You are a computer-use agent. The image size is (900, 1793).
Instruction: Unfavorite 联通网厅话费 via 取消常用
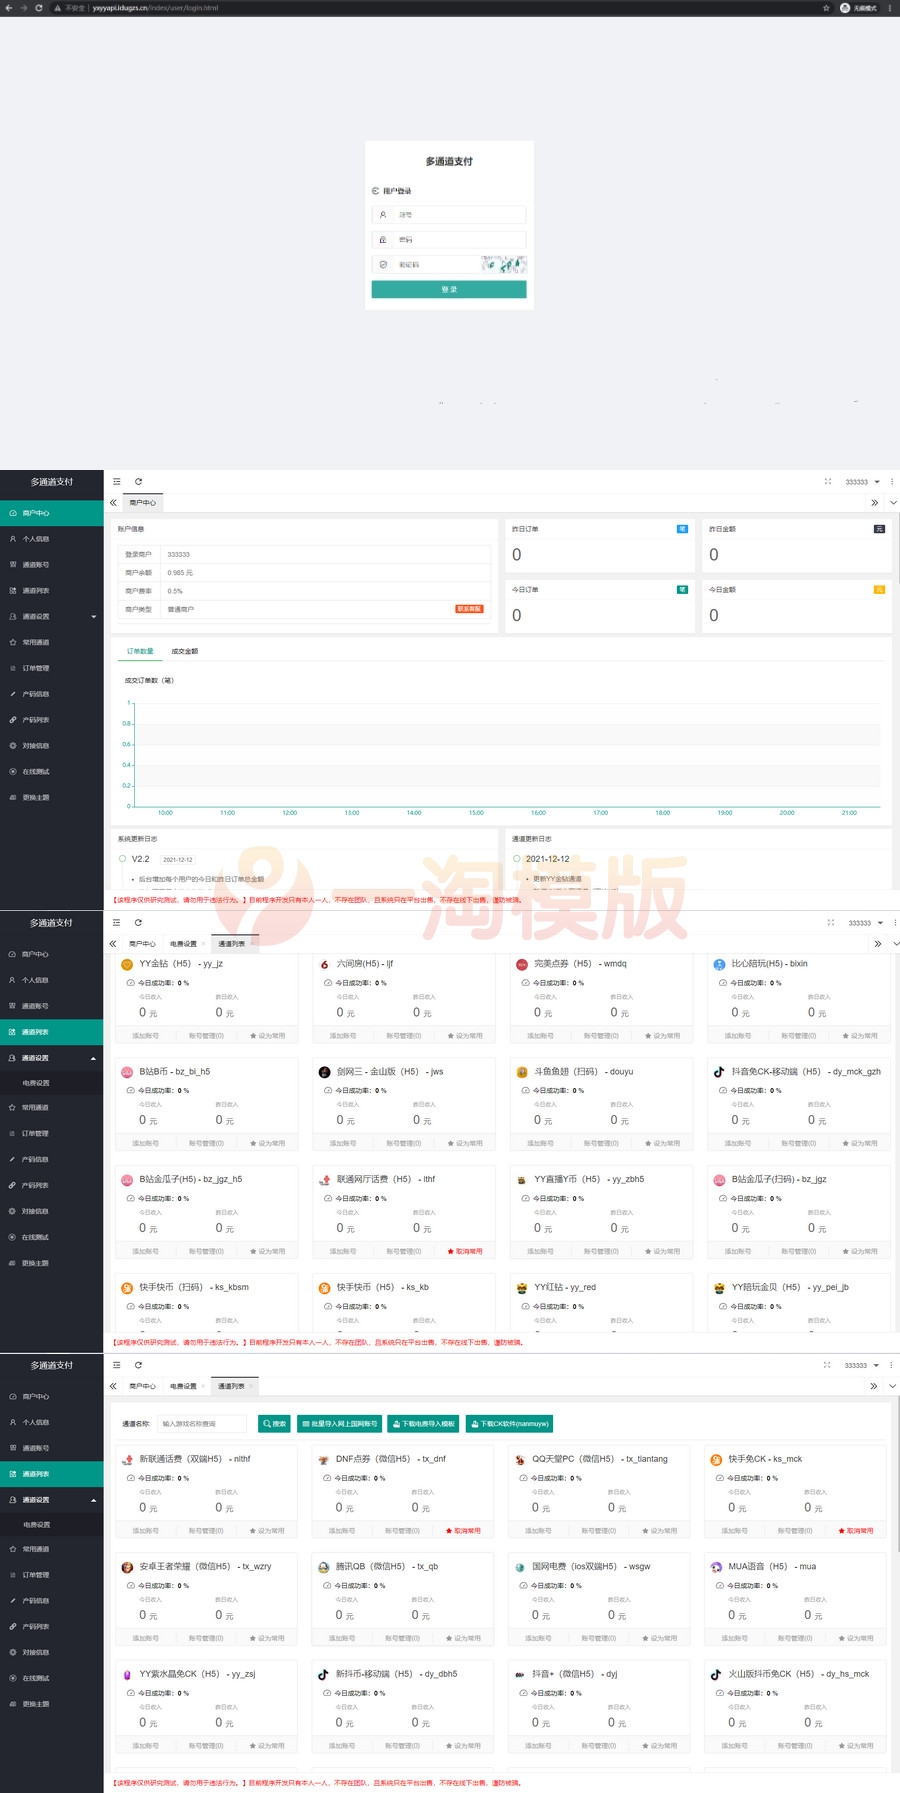[x=465, y=1251]
